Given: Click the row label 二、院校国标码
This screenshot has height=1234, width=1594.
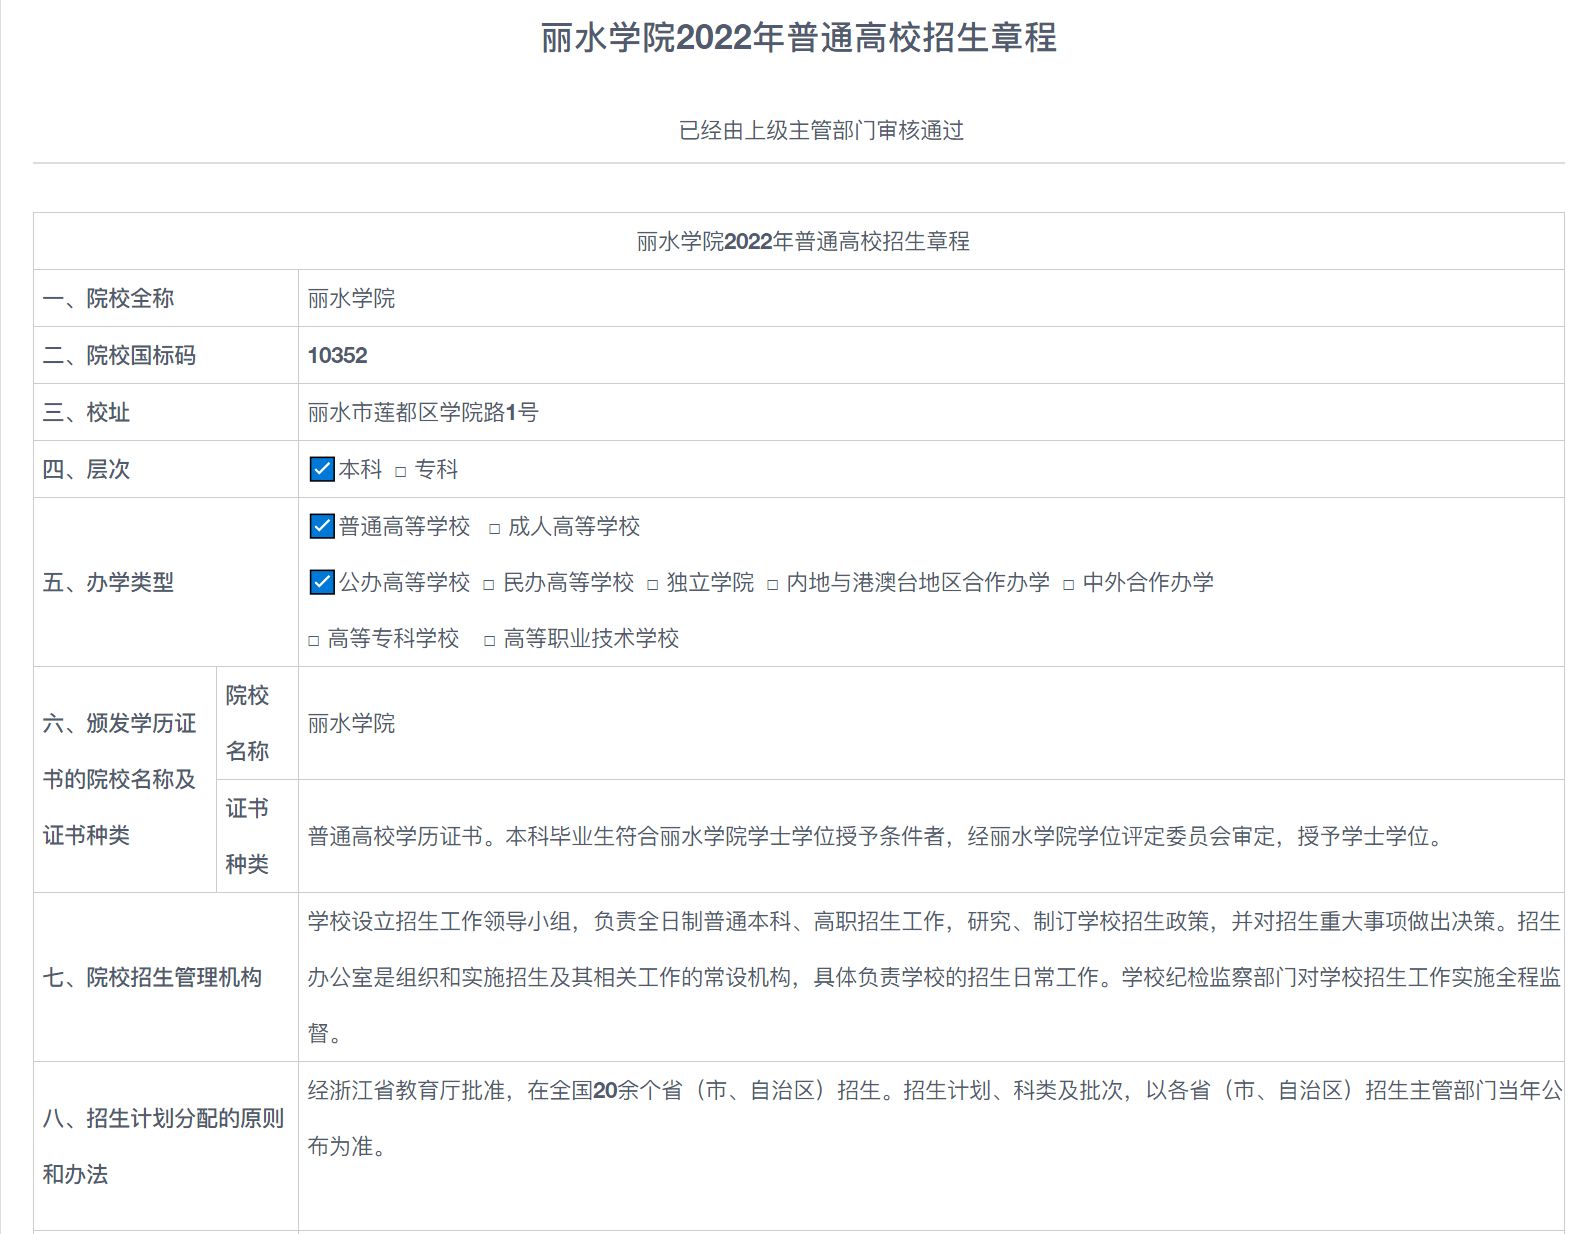Looking at the screenshot, I should tap(119, 355).
